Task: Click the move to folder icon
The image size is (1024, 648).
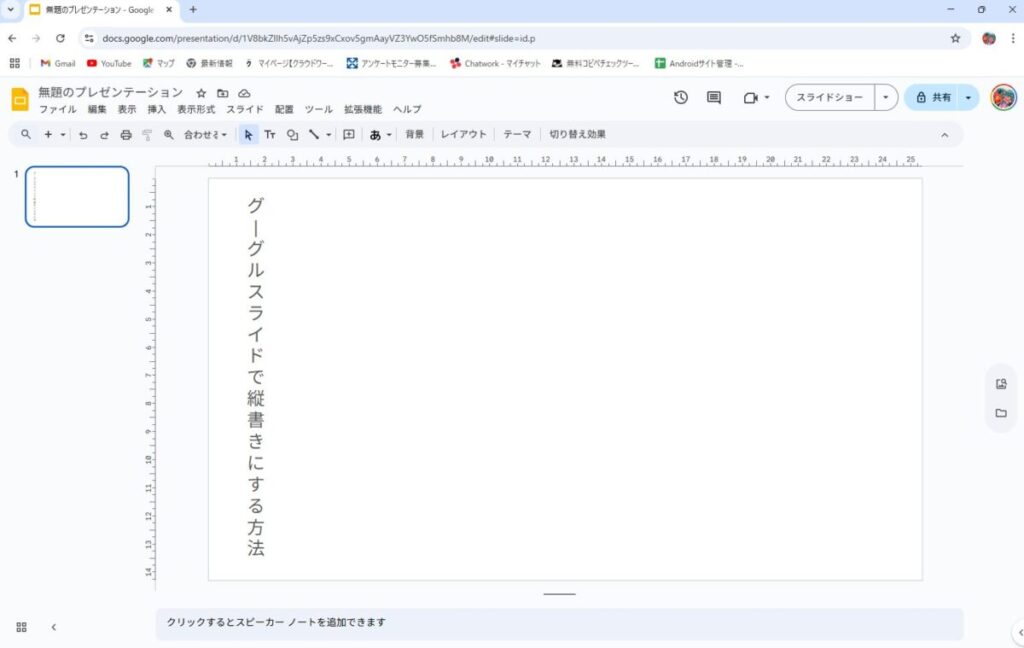Action: click(223, 93)
